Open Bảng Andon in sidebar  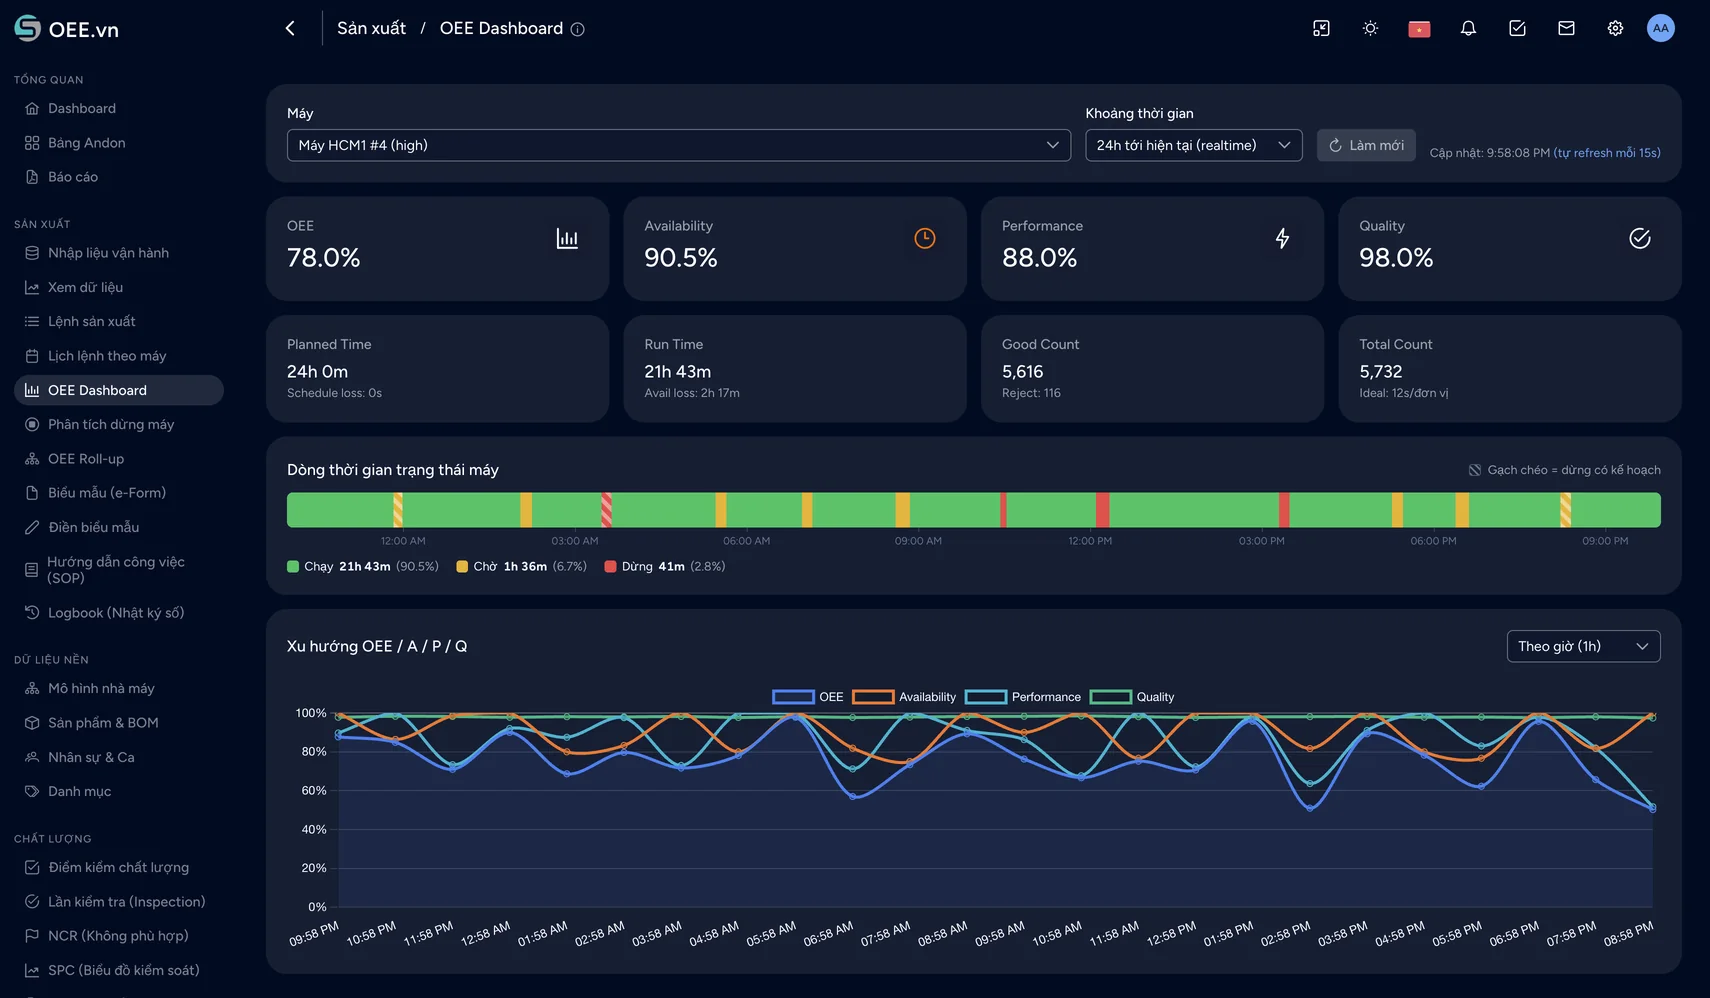[x=119, y=143]
